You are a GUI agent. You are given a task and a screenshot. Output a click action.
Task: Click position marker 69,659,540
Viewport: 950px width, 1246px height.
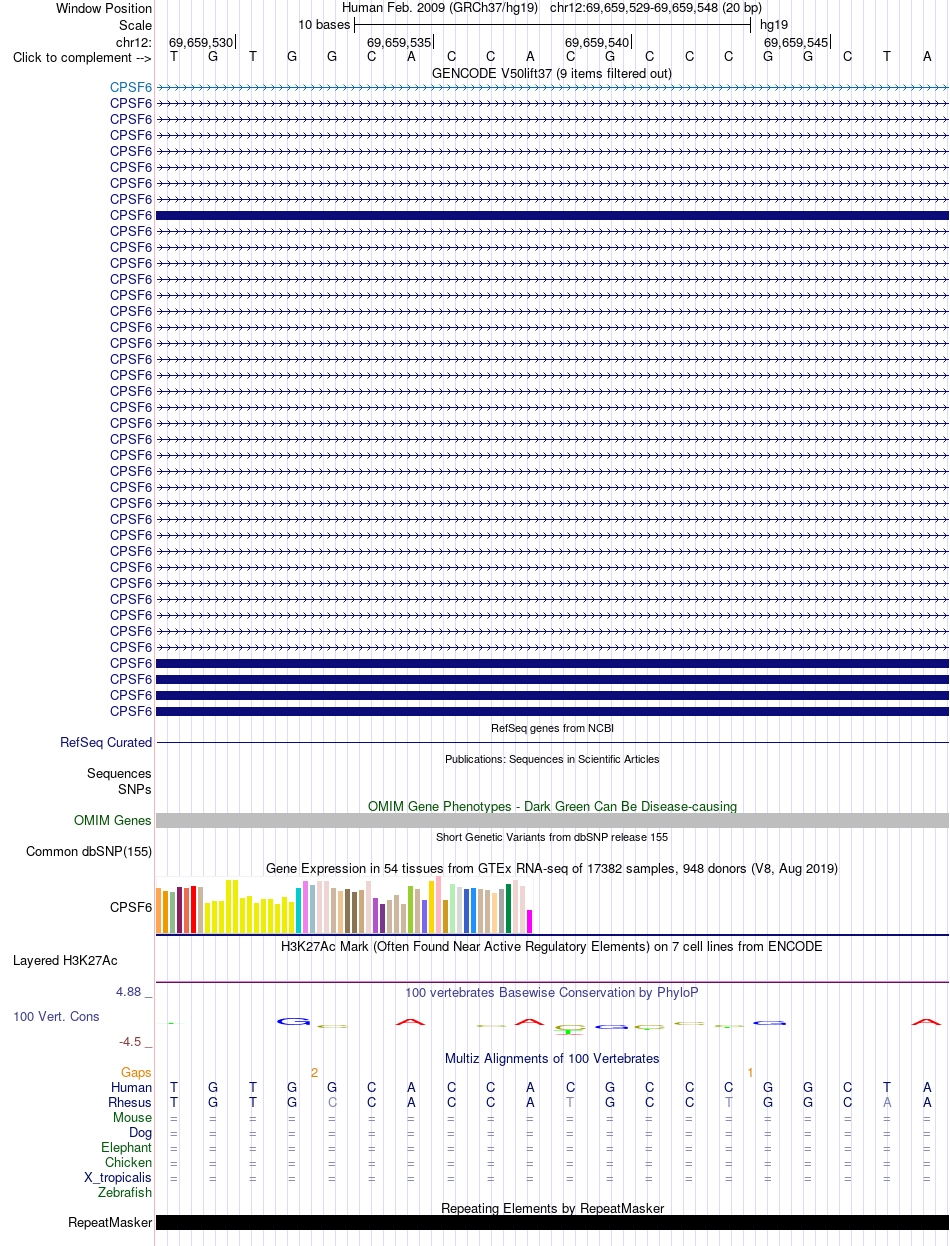click(598, 42)
